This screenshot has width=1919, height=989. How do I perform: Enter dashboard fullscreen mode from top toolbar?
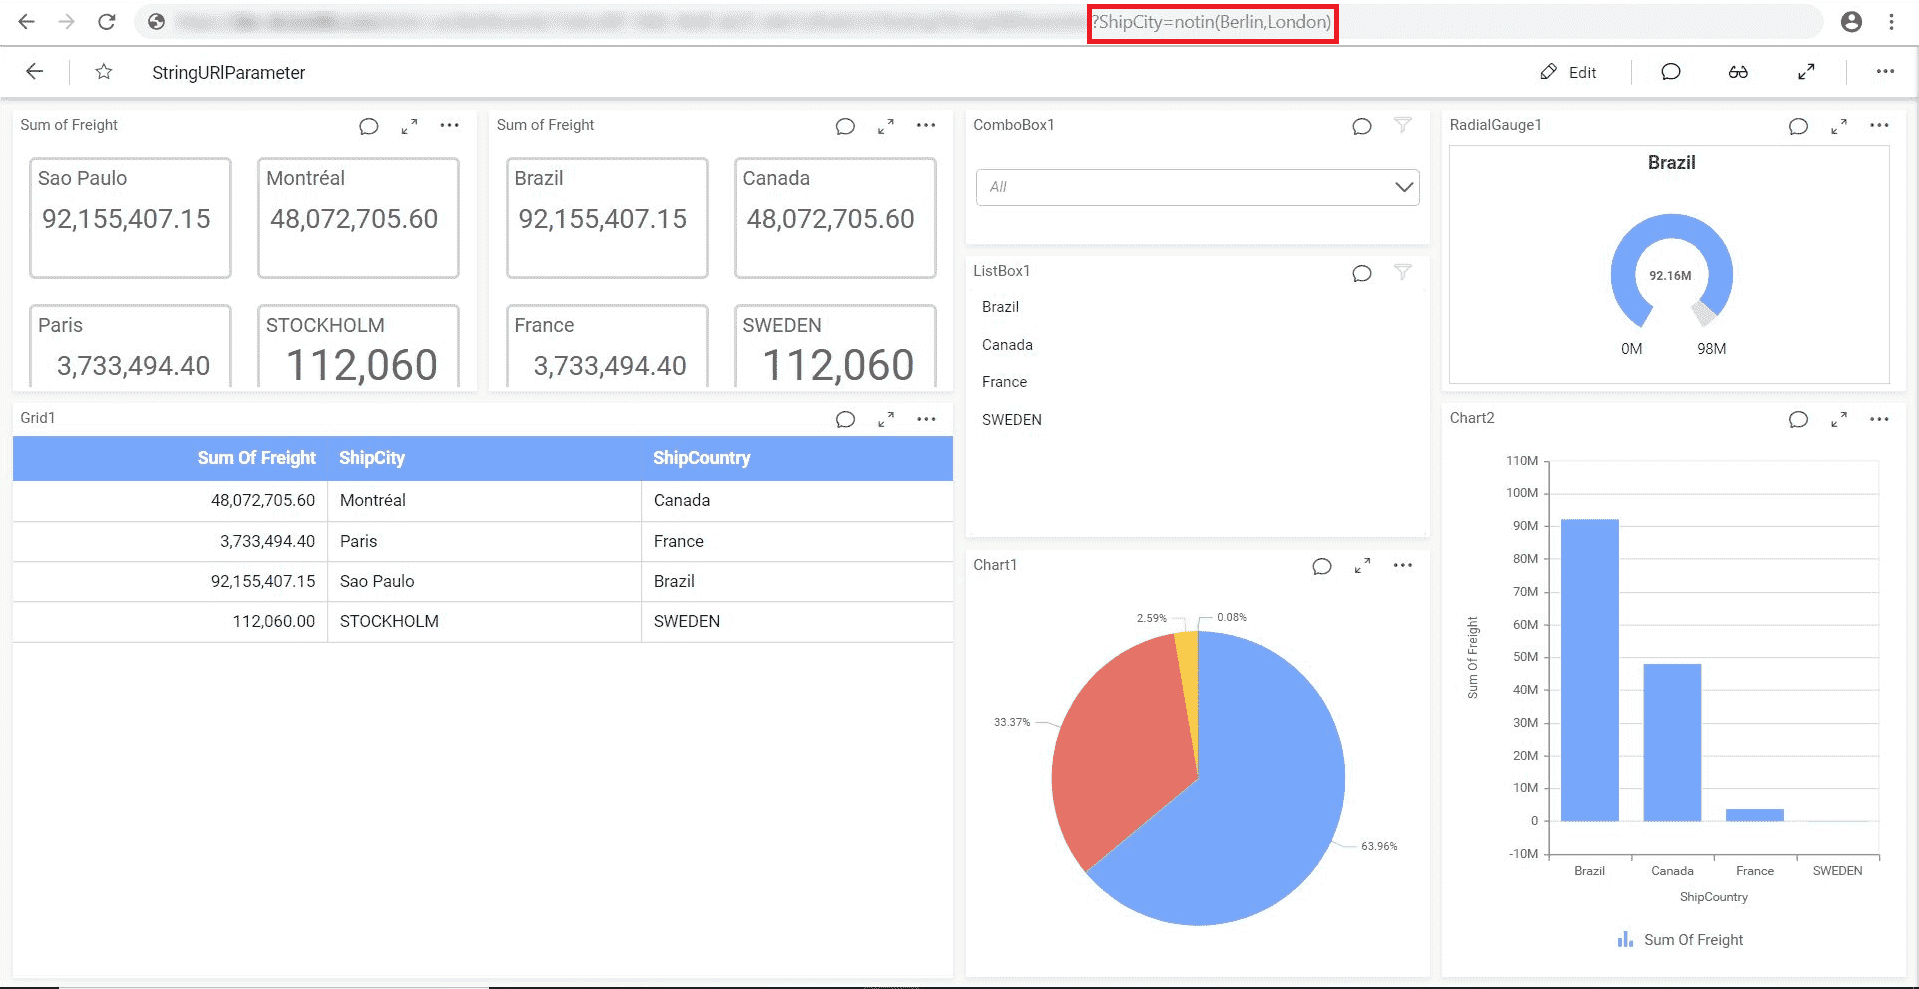(1806, 72)
